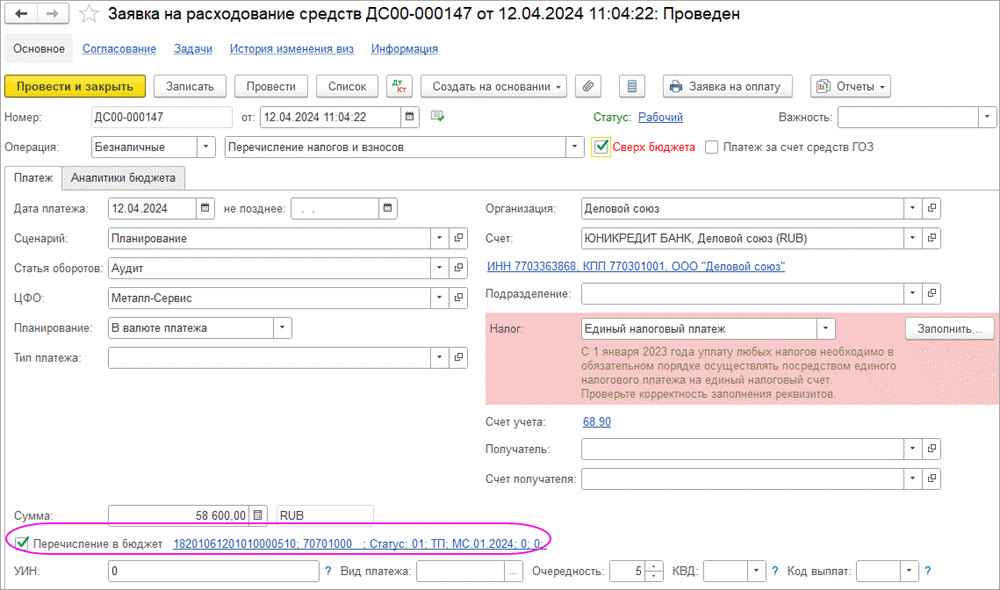The image size is (1000, 590).
Task: Expand the Важность dropdown
Action: tap(983, 117)
